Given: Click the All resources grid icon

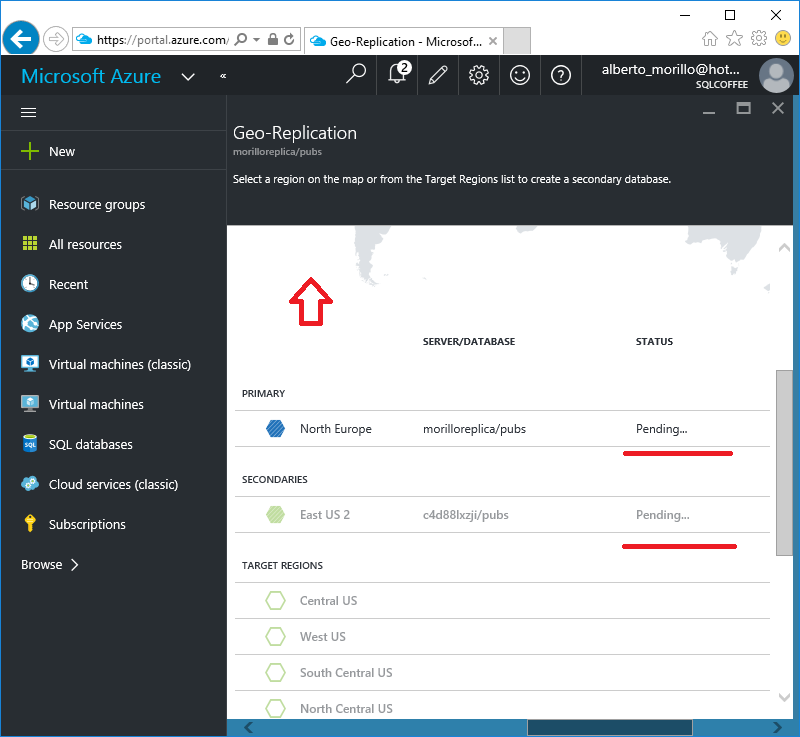Looking at the screenshot, I should pyautogui.click(x=30, y=243).
